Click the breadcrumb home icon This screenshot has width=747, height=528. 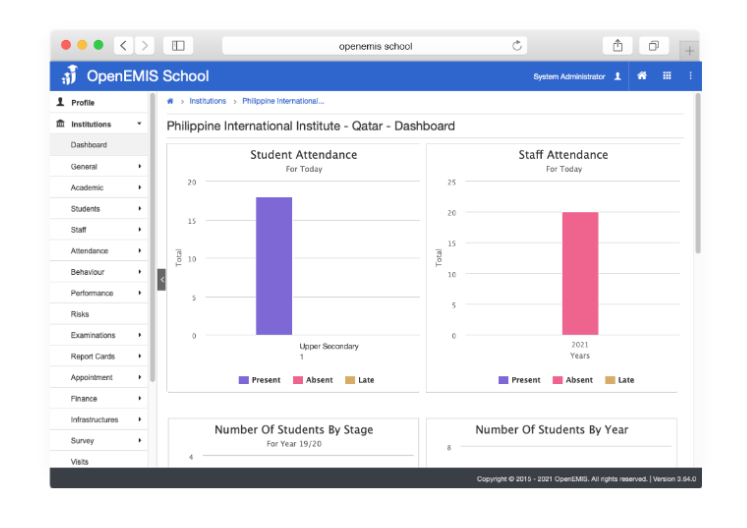coord(170,101)
